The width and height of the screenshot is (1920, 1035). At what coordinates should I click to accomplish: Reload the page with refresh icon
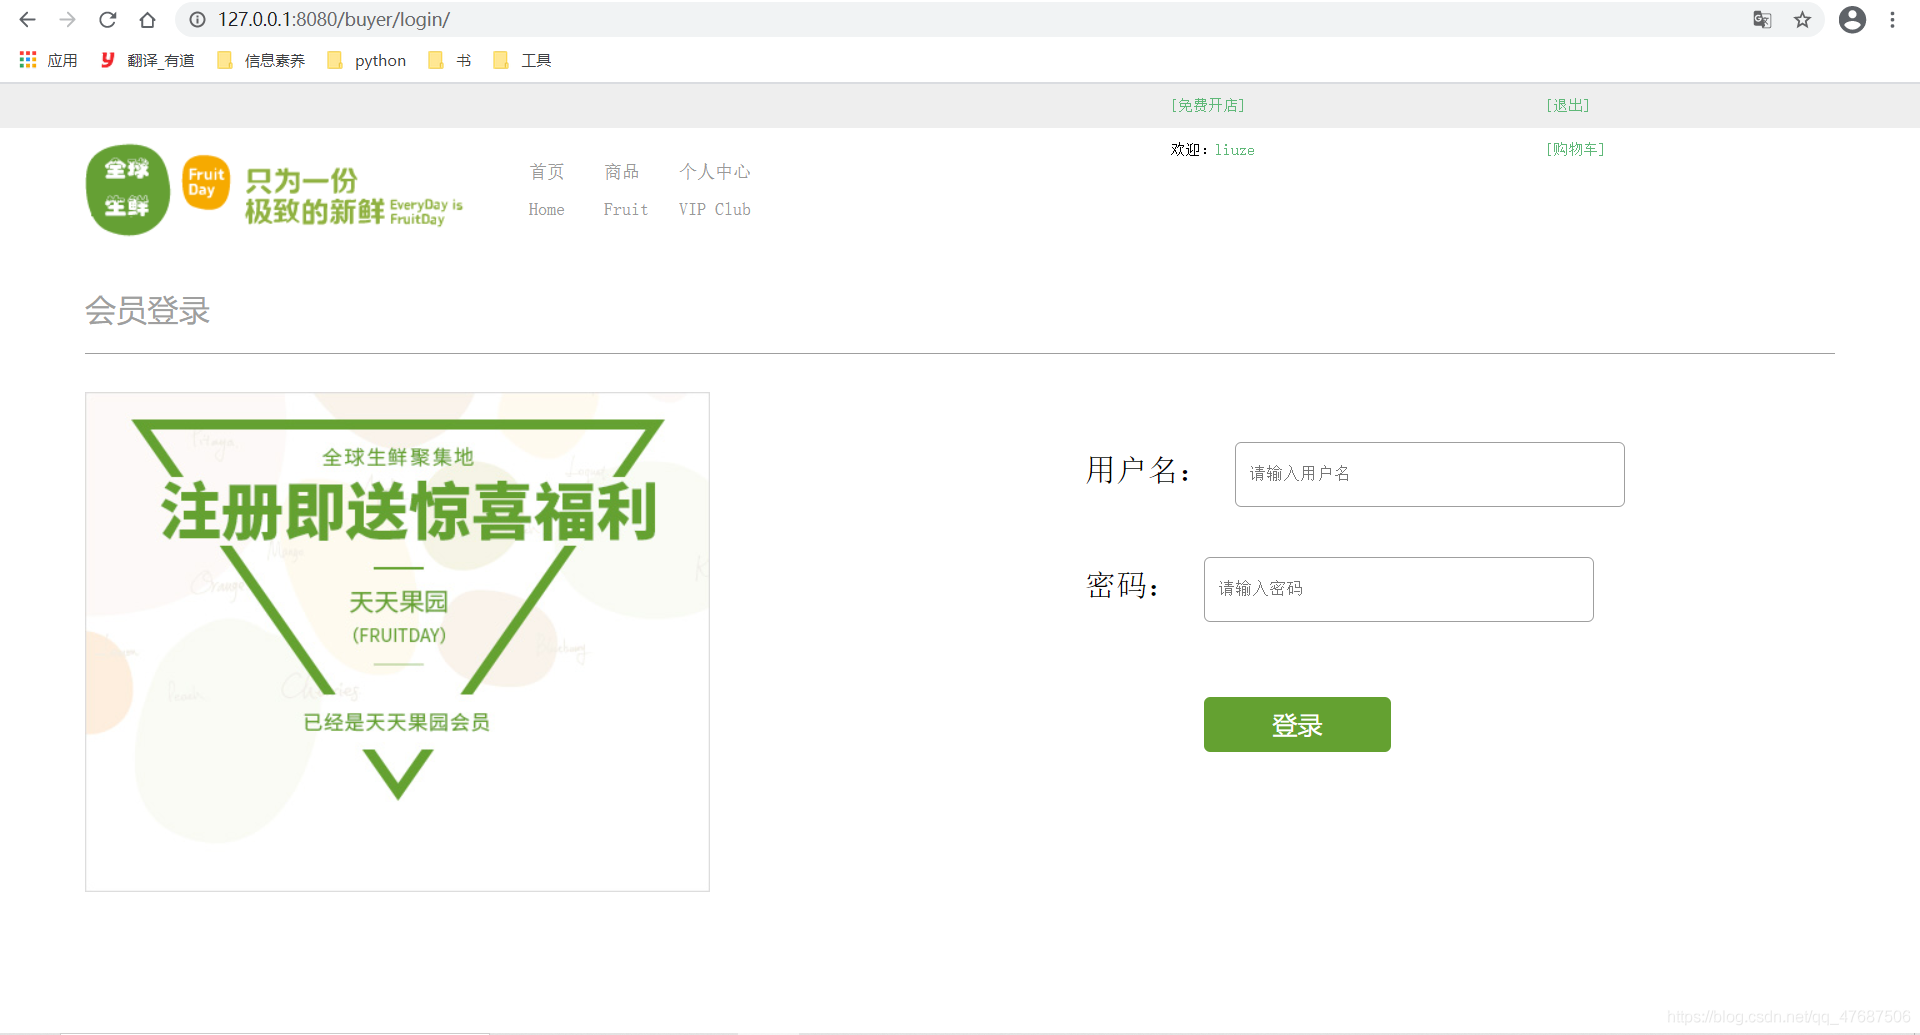coord(107,20)
